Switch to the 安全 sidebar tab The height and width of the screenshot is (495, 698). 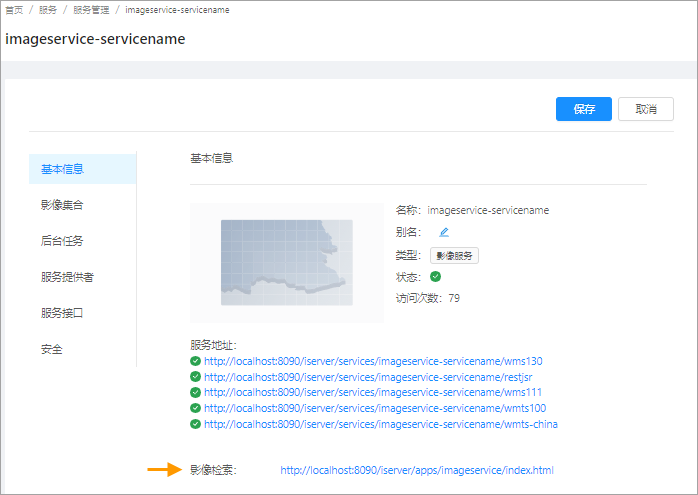(x=51, y=349)
